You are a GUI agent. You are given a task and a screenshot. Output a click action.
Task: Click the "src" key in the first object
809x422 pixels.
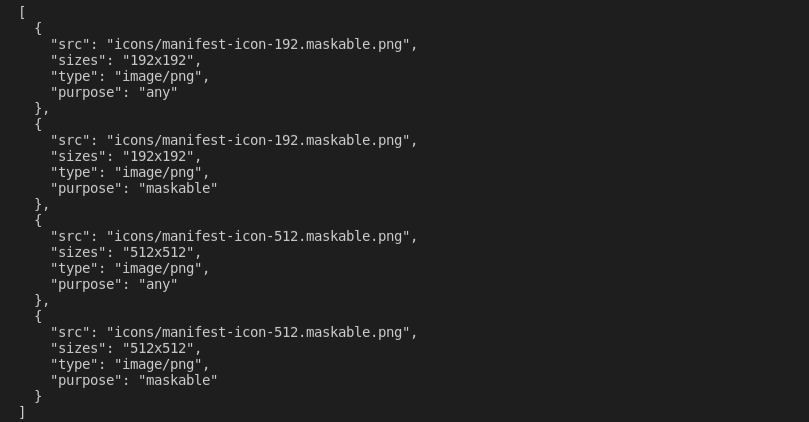click(x=70, y=44)
